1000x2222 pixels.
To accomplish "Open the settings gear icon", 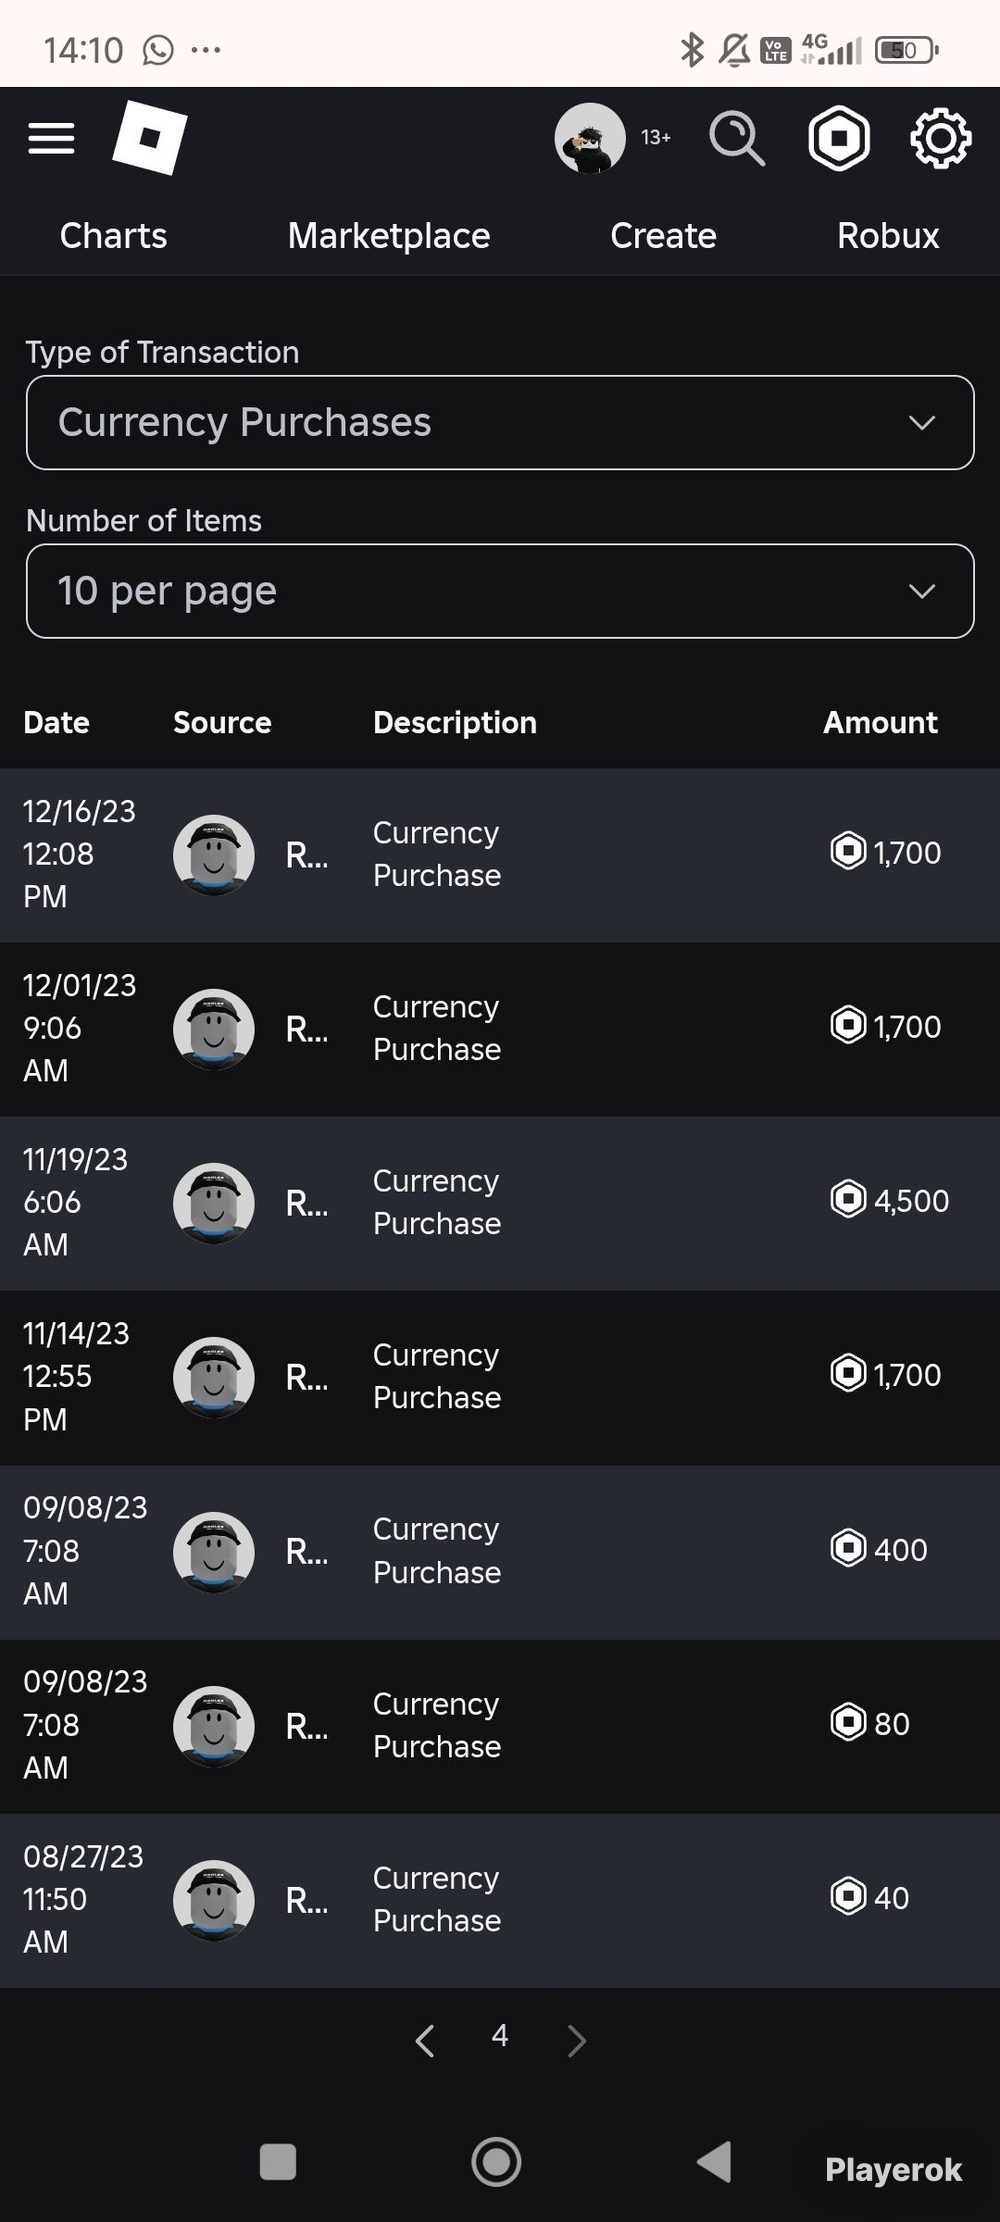I will [x=940, y=138].
